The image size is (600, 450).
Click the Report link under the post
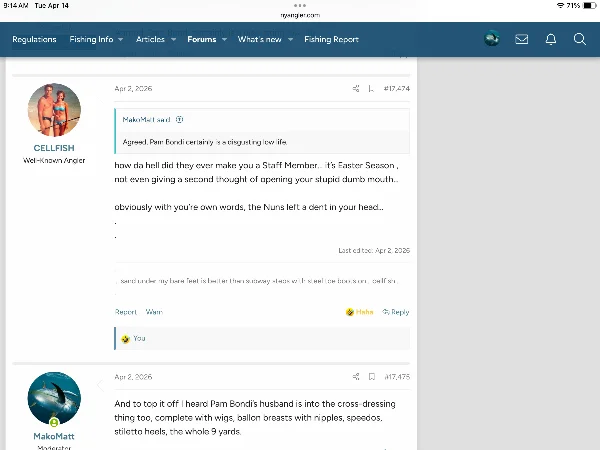[x=125, y=312]
